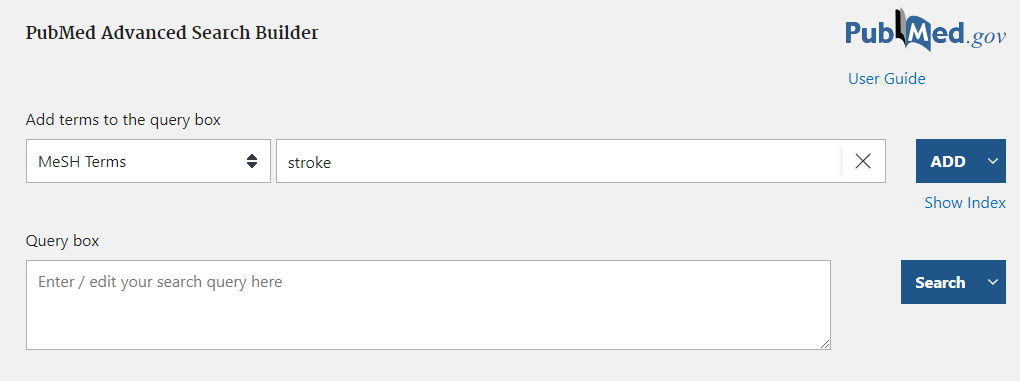
Task: Click the 'Query box' label text
Action: 62,241
